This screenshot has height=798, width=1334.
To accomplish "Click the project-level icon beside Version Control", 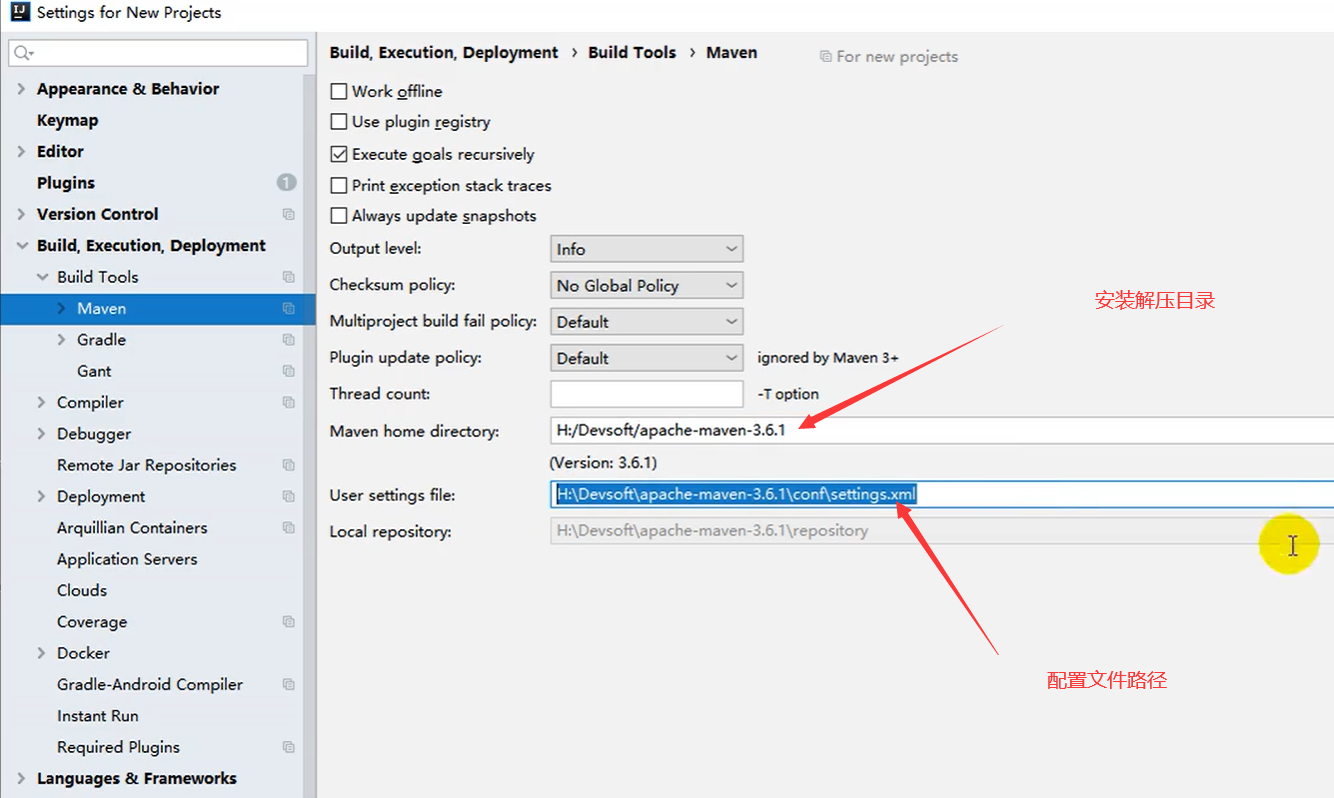I will click(289, 214).
